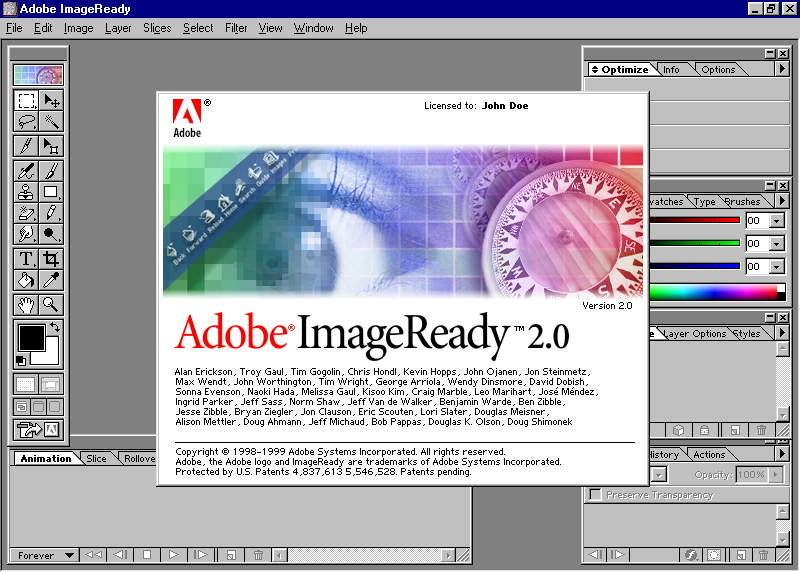Choose the Paint Bucket tool
800x572 pixels.
click(27, 281)
